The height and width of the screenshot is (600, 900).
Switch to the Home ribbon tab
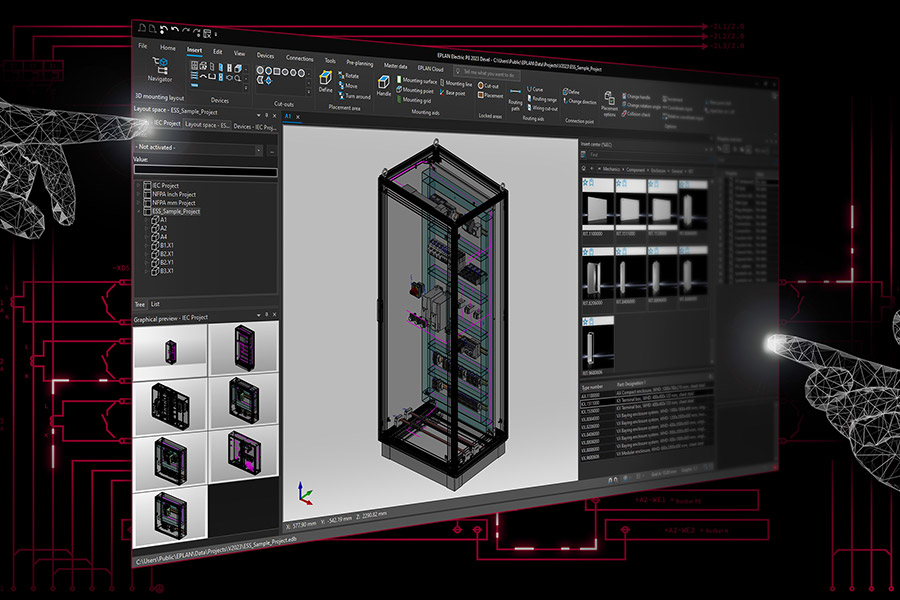click(168, 48)
